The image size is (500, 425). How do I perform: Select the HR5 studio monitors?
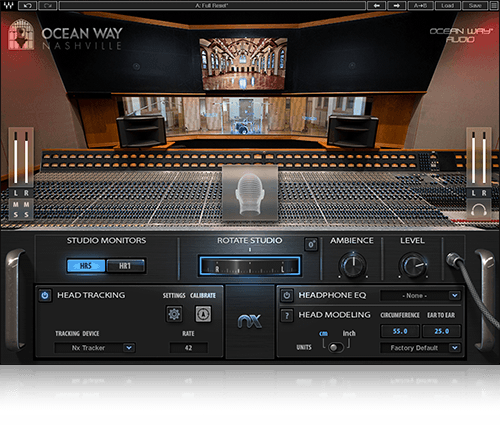click(86, 266)
